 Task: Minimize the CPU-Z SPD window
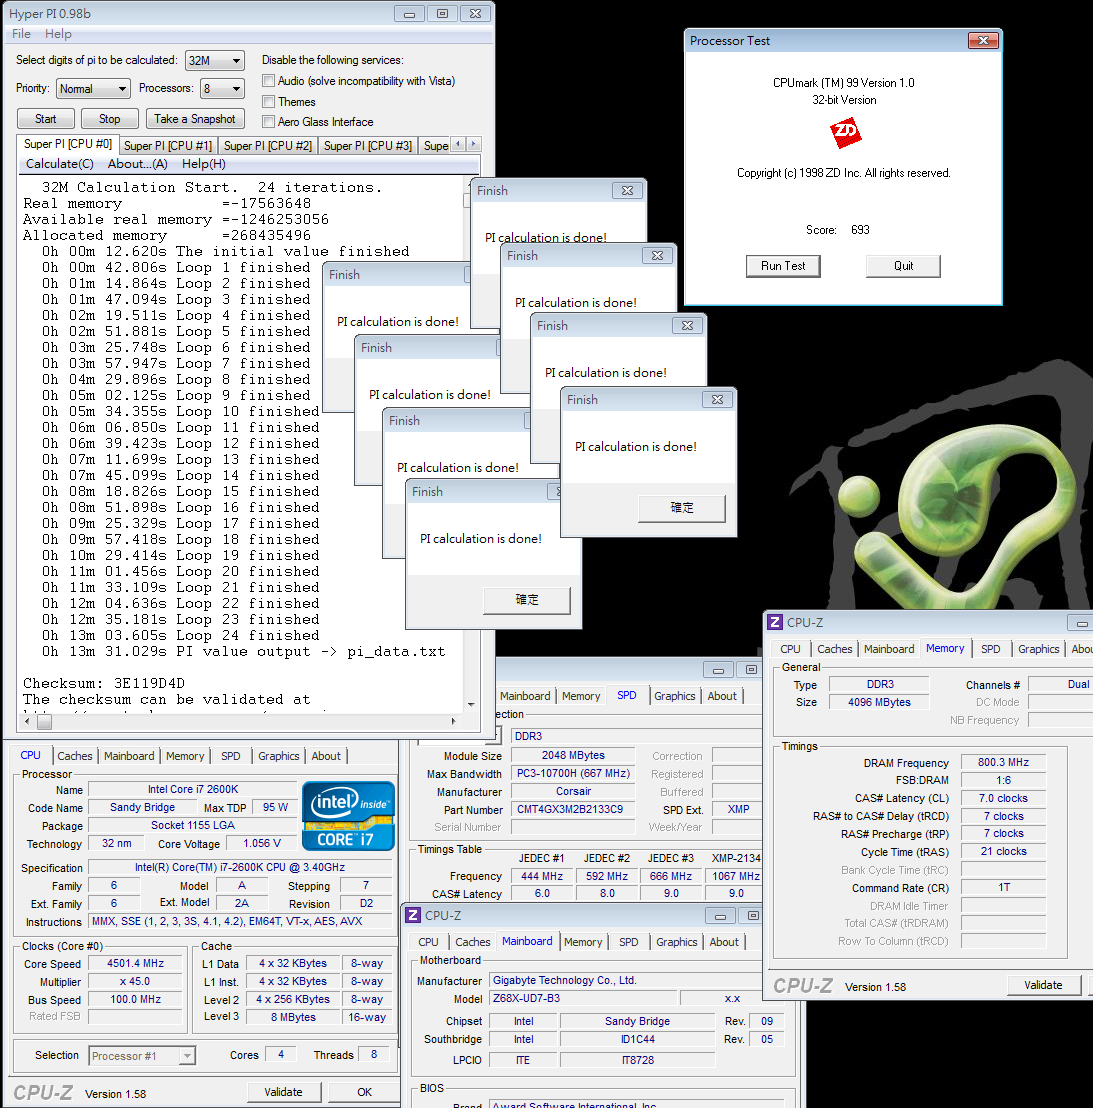718,670
